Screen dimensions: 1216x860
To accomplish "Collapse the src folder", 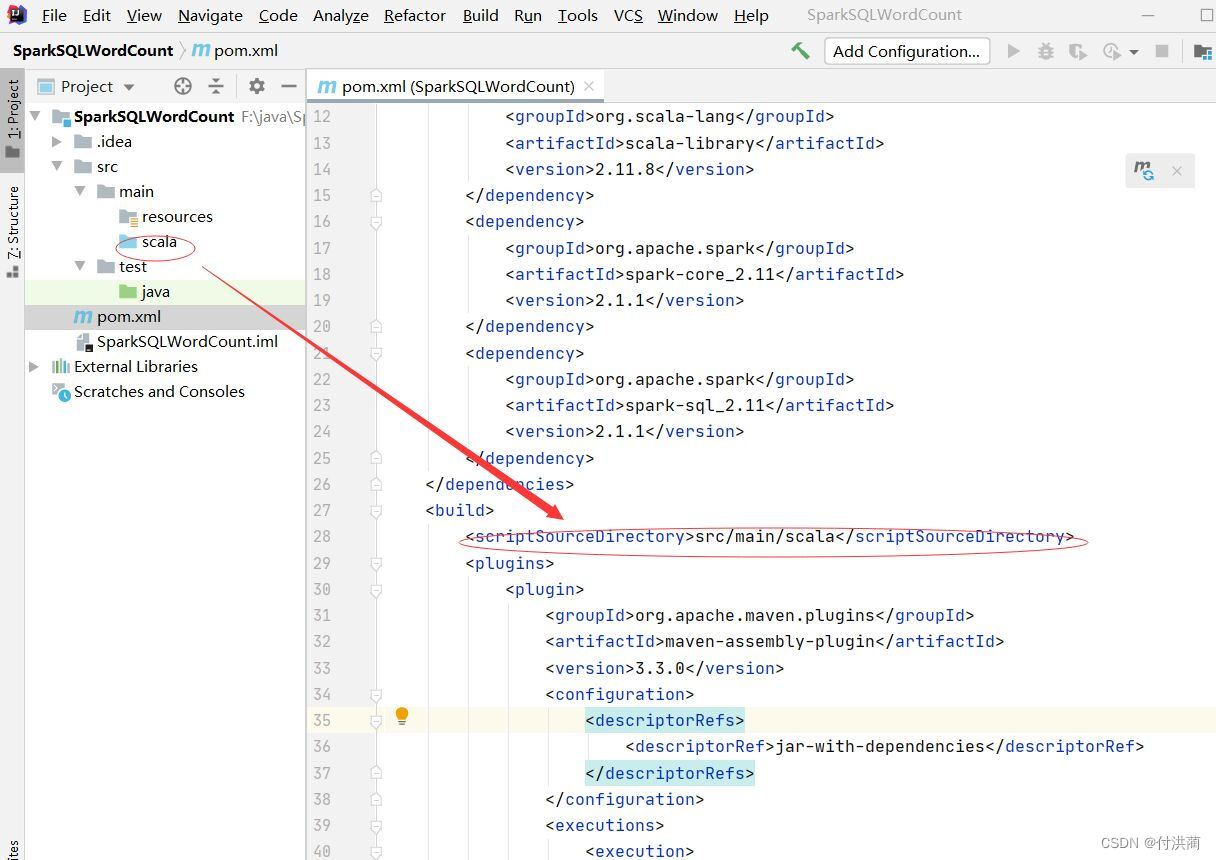I will [58, 167].
